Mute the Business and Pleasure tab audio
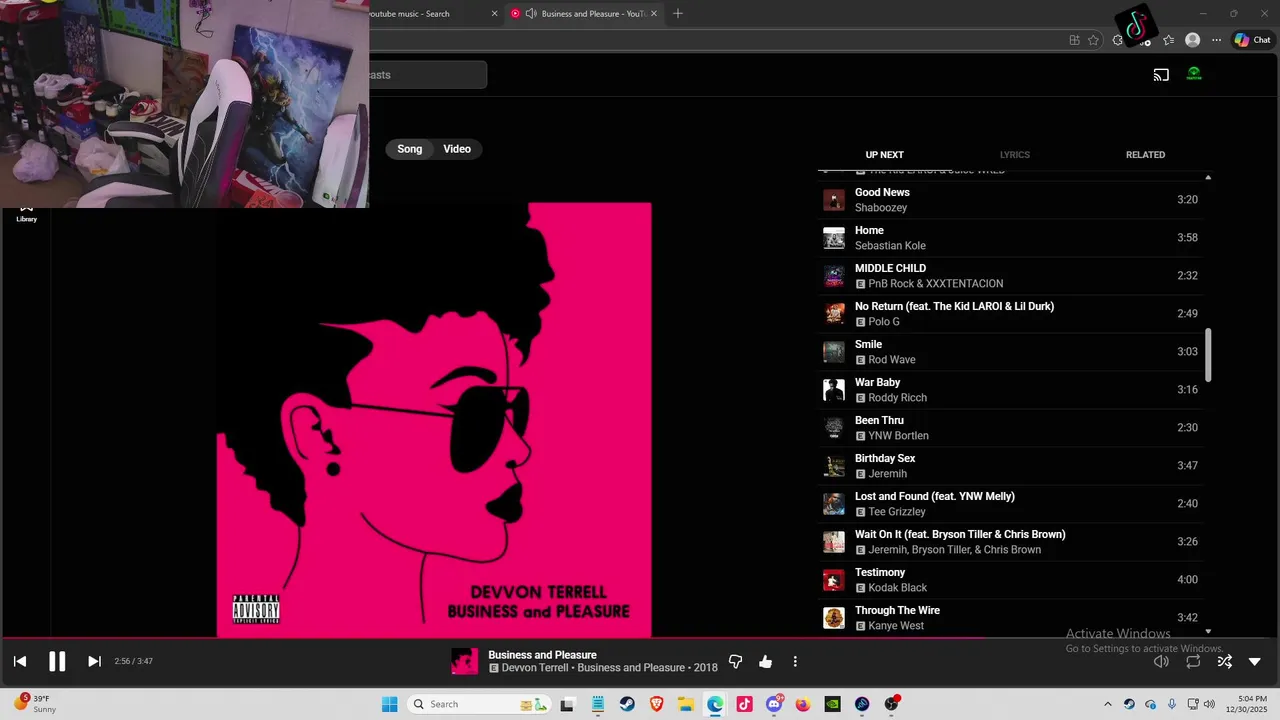The height and width of the screenshot is (720, 1280). pyautogui.click(x=531, y=14)
